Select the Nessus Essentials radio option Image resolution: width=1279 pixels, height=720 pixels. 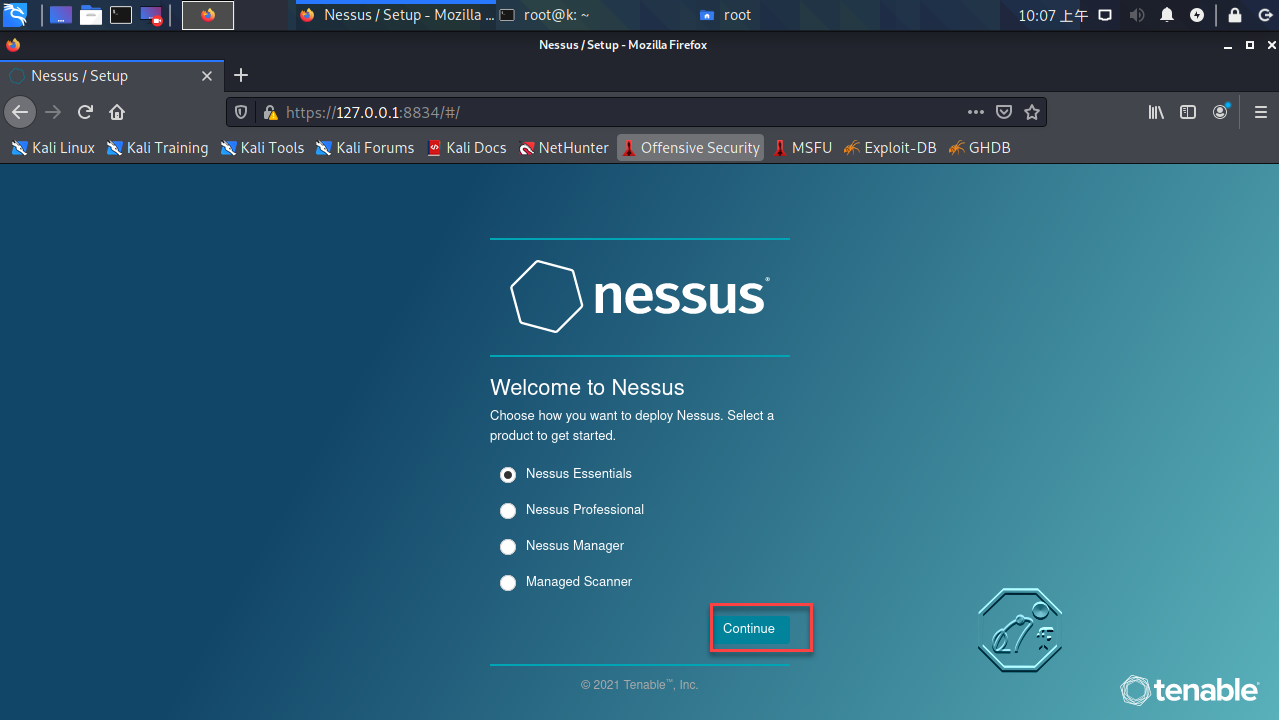508,474
